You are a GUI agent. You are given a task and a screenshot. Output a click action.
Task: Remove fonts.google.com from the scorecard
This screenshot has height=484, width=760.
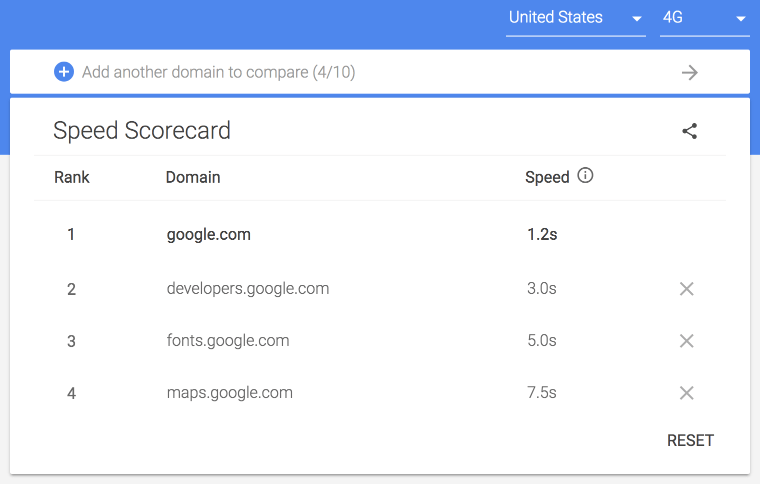[x=686, y=341]
